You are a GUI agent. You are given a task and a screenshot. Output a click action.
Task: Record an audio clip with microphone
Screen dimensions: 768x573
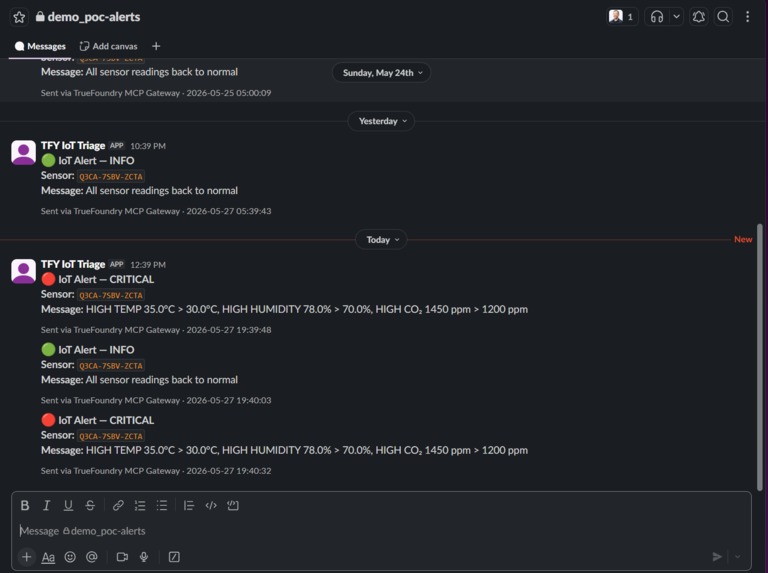(144, 557)
